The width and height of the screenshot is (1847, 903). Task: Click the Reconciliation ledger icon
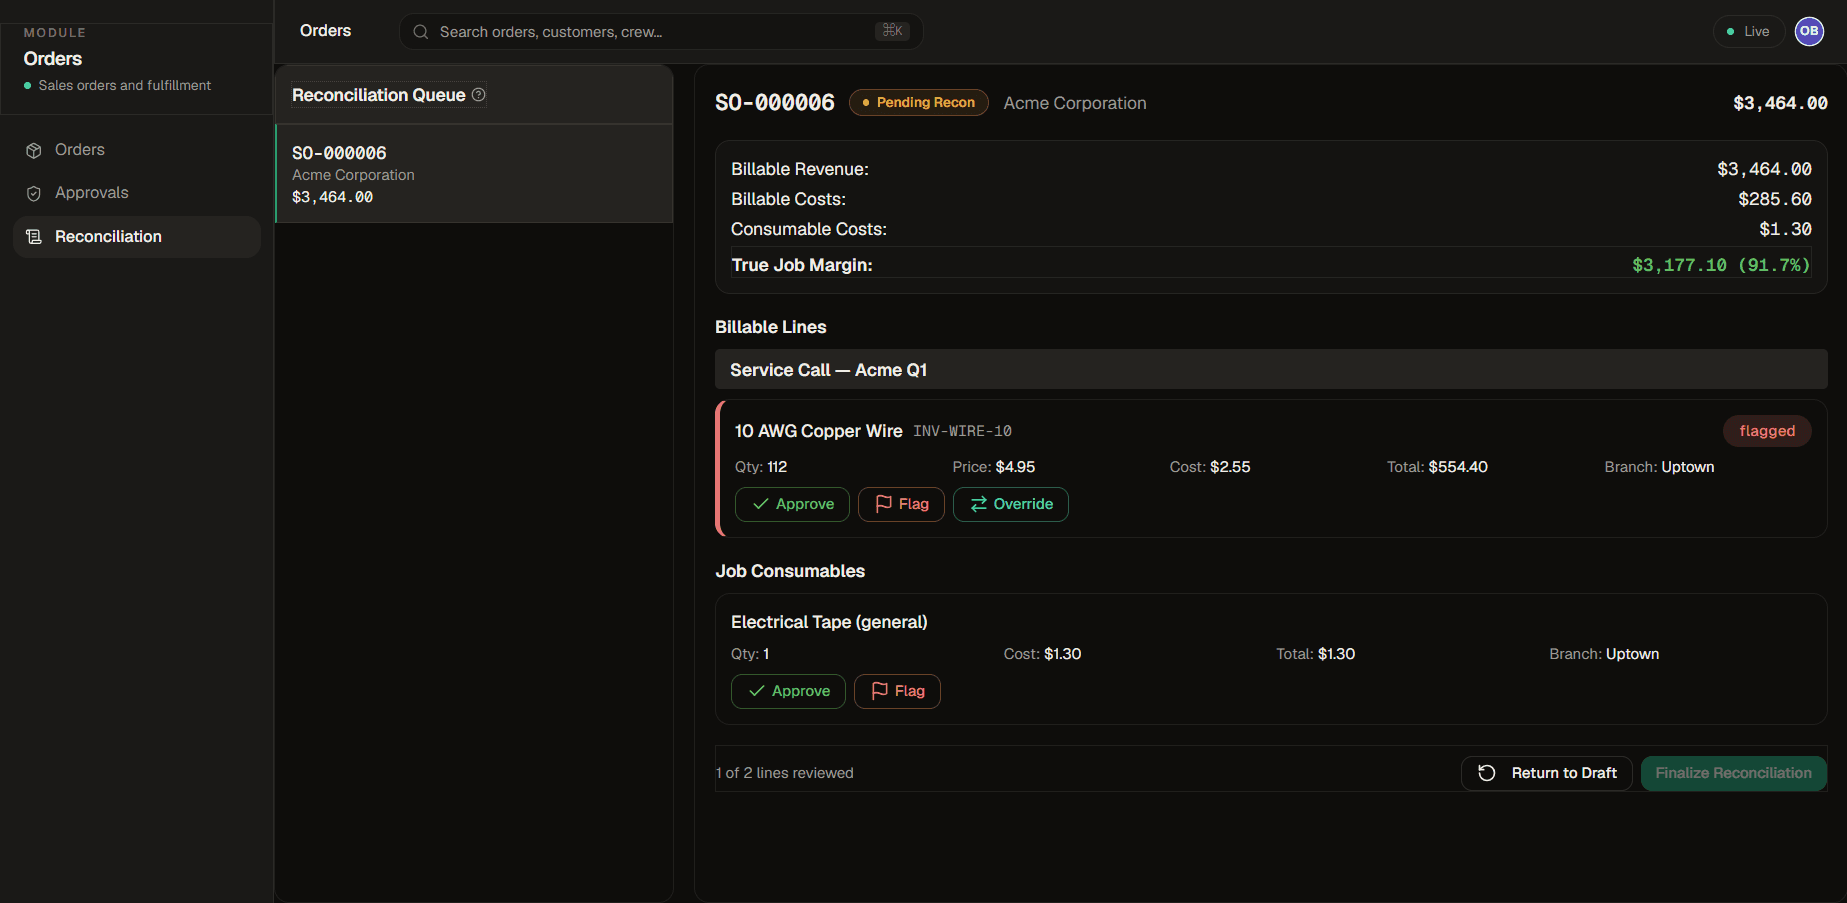[x=34, y=237]
